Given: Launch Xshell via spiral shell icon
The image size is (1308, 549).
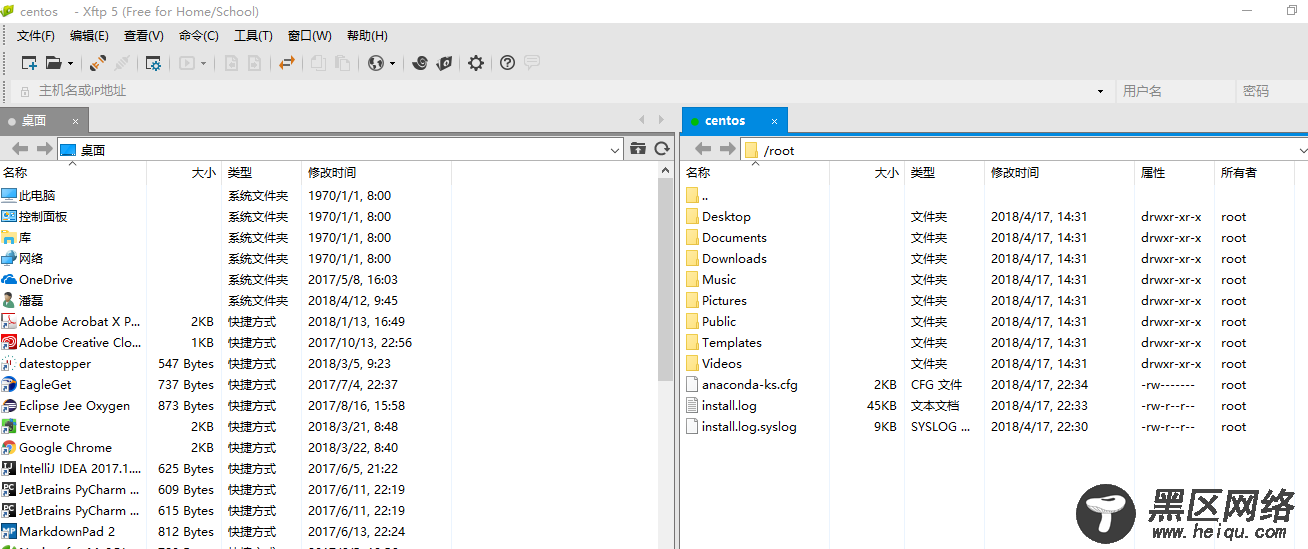Looking at the screenshot, I should (420, 63).
